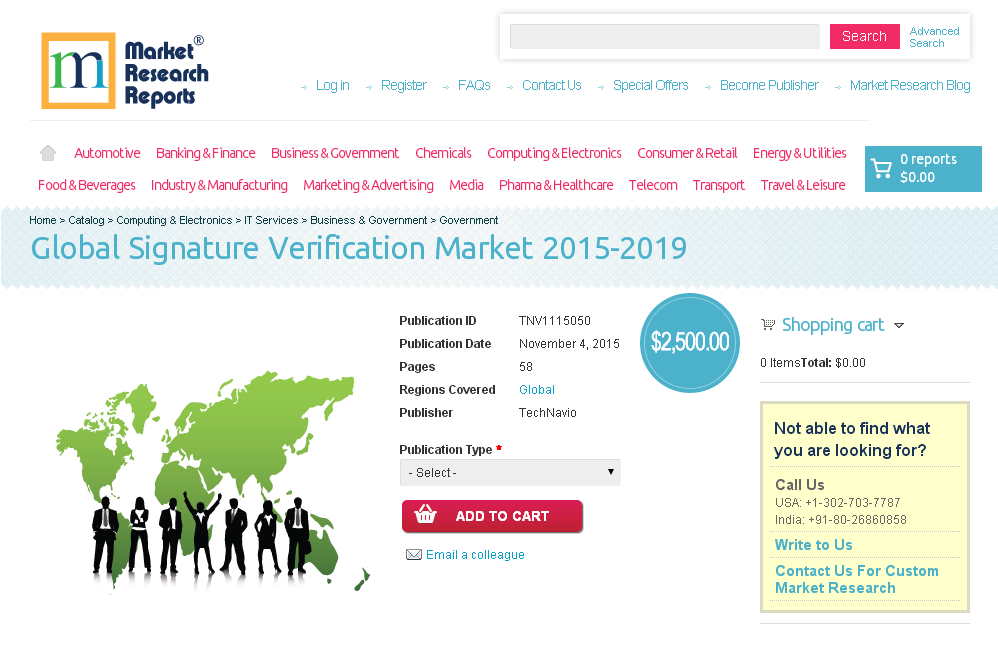
Task: Open the cart icon showing 0 reports
Action: [x=923, y=169]
